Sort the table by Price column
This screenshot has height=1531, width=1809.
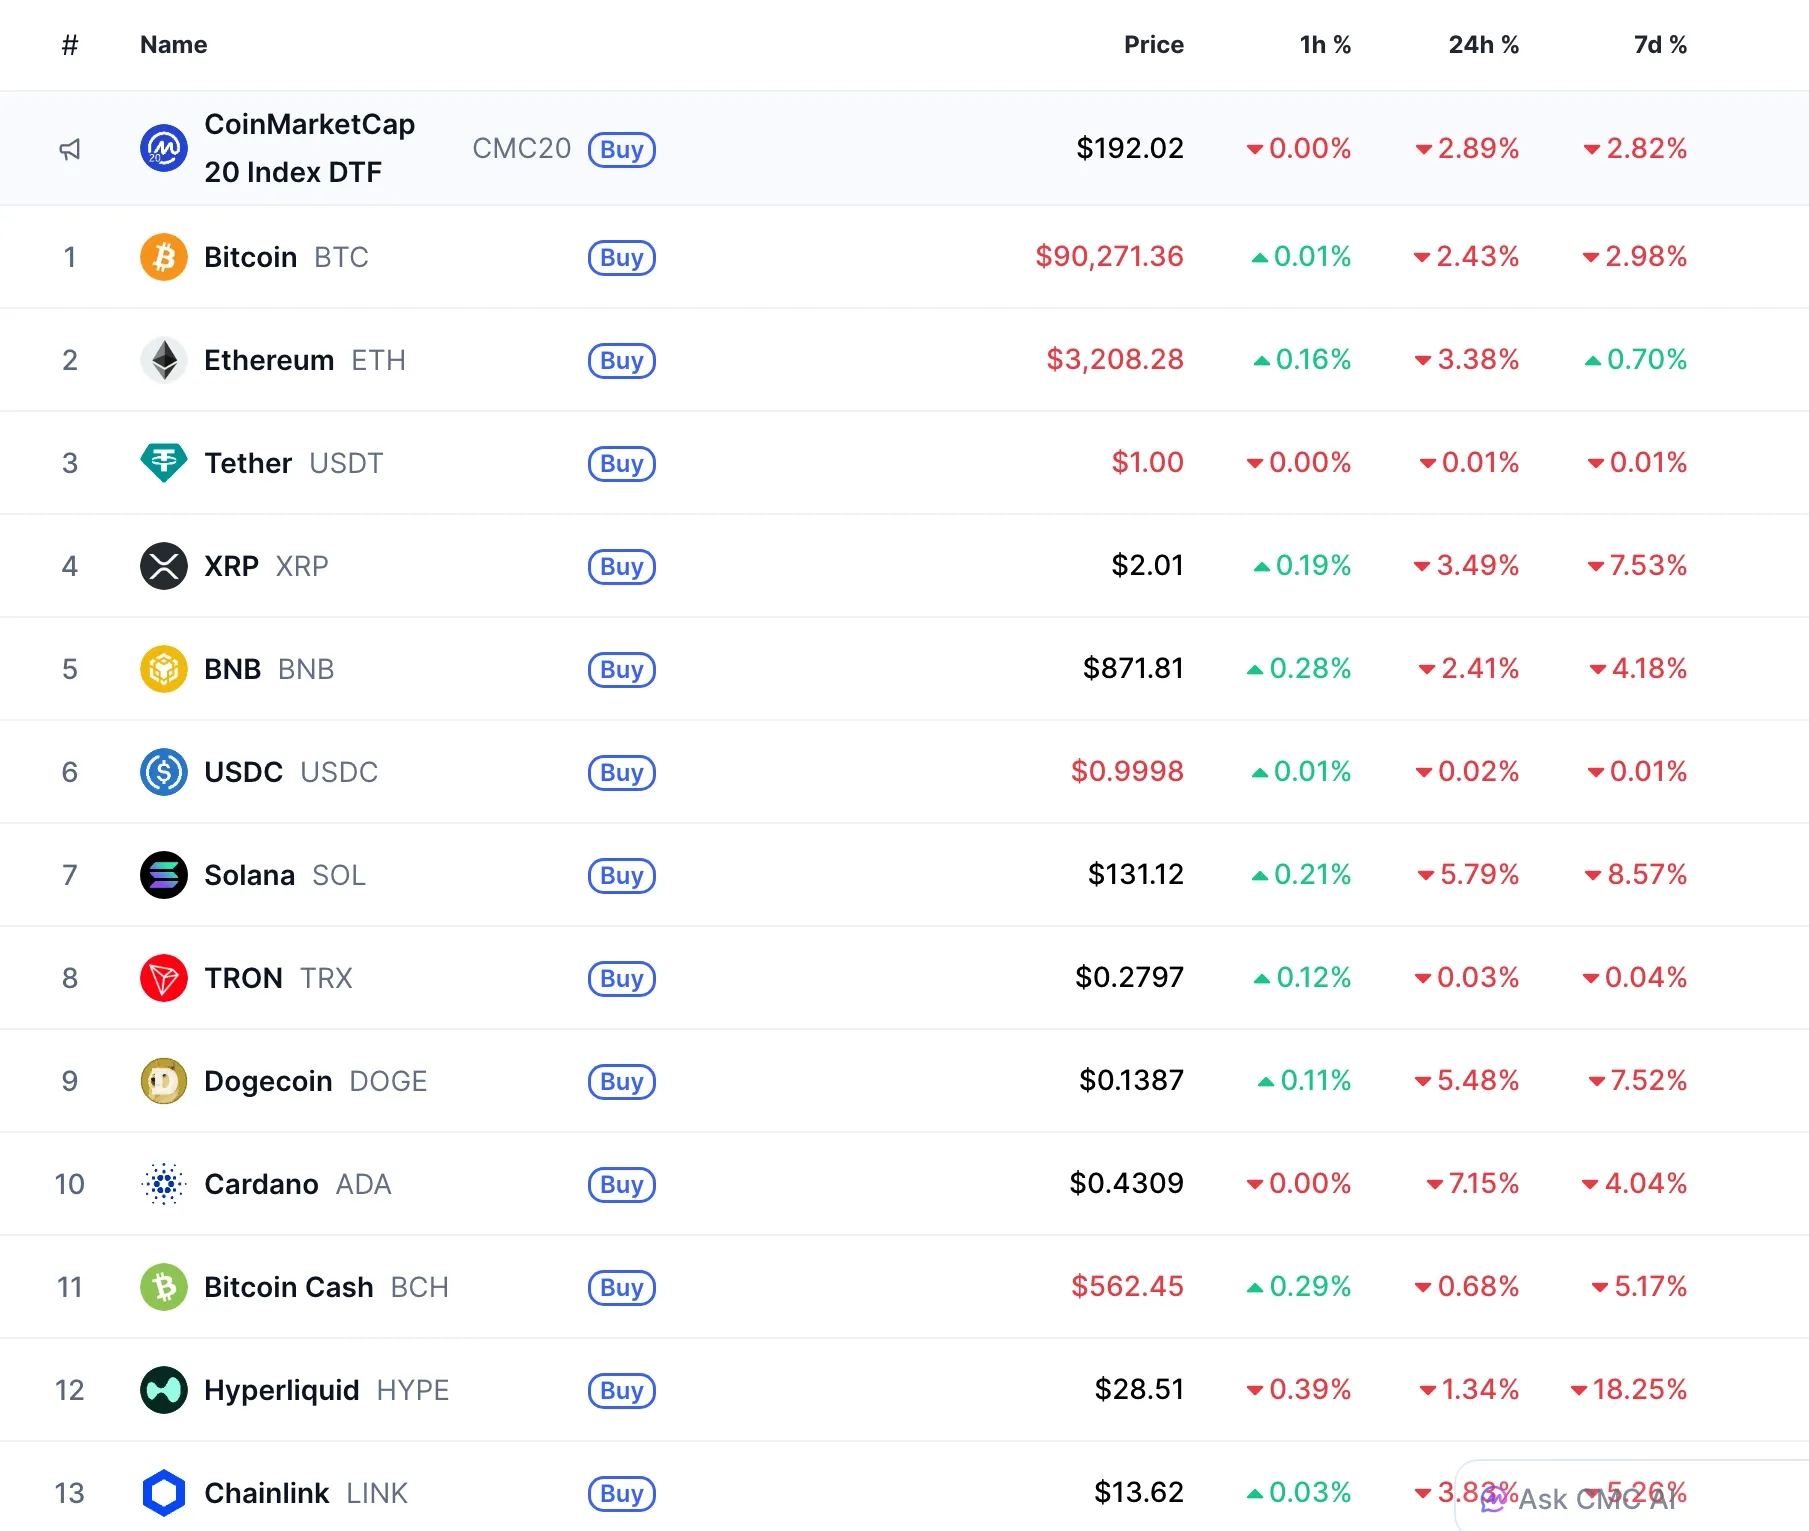pyautogui.click(x=1154, y=44)
